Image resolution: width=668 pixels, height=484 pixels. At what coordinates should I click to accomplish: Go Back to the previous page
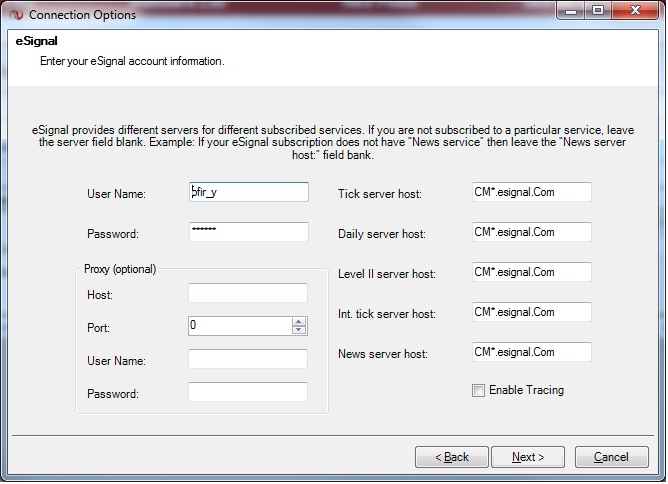point(452,457)
